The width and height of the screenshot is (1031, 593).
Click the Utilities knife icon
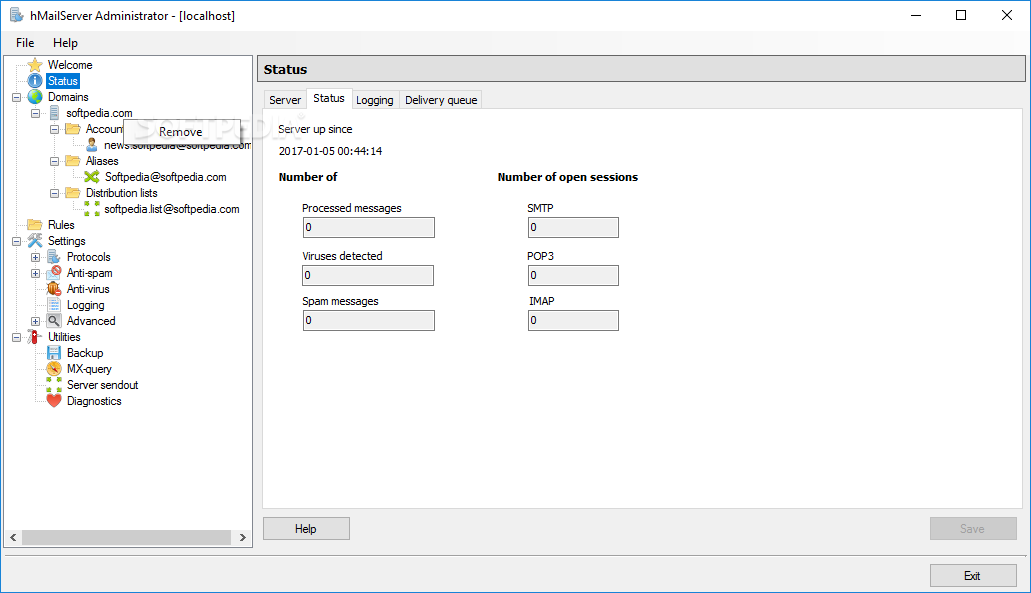tap(35, 337)
